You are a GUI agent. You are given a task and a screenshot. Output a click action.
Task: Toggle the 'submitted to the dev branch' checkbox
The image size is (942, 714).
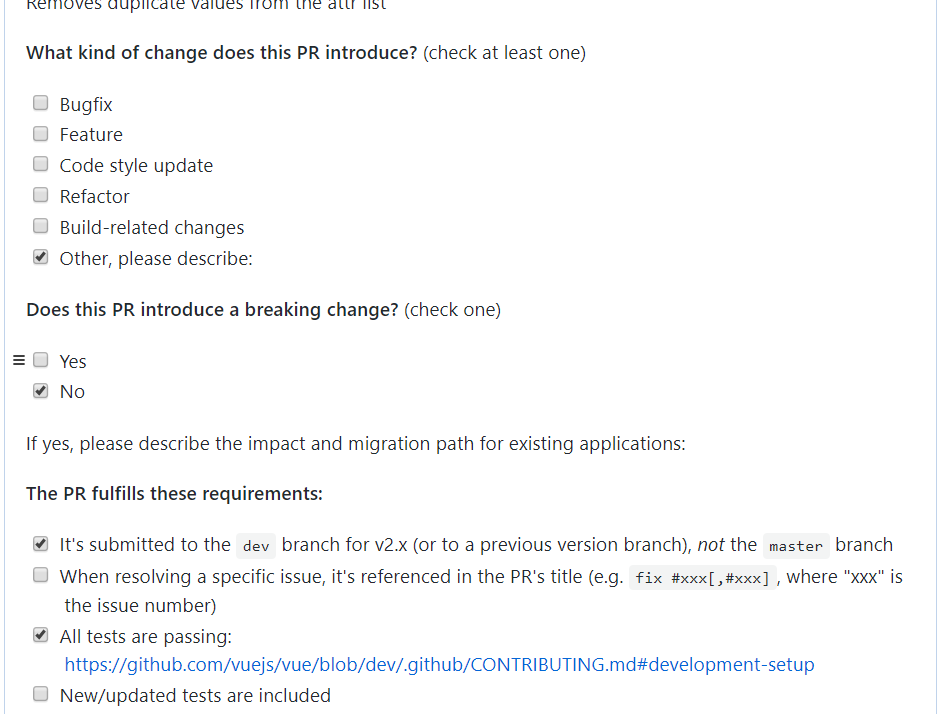point(41,544)
